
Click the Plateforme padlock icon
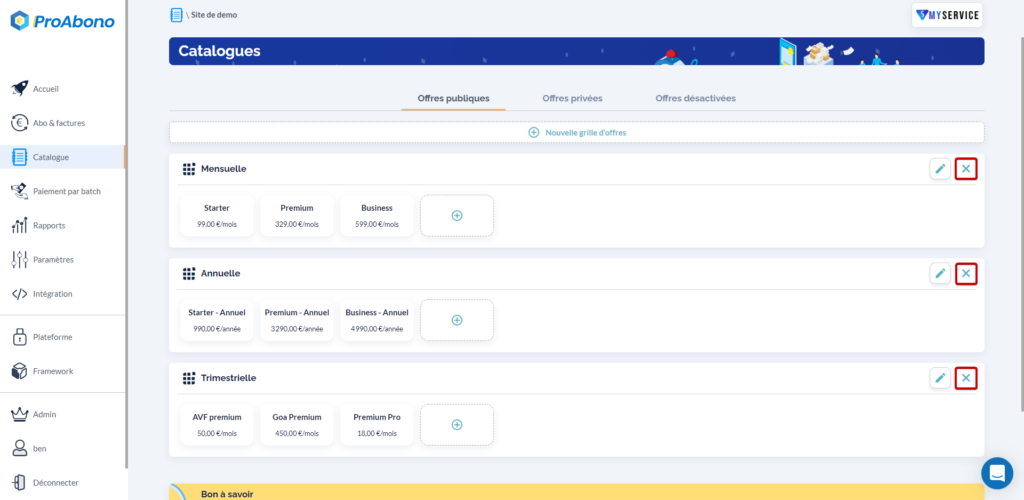click(20, 337)
